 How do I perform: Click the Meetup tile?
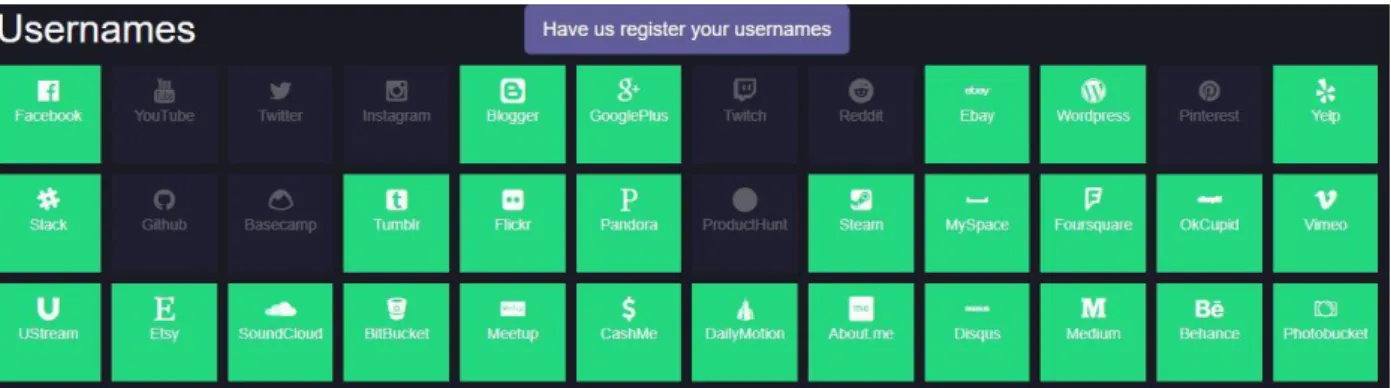click(x=512, y=332)
